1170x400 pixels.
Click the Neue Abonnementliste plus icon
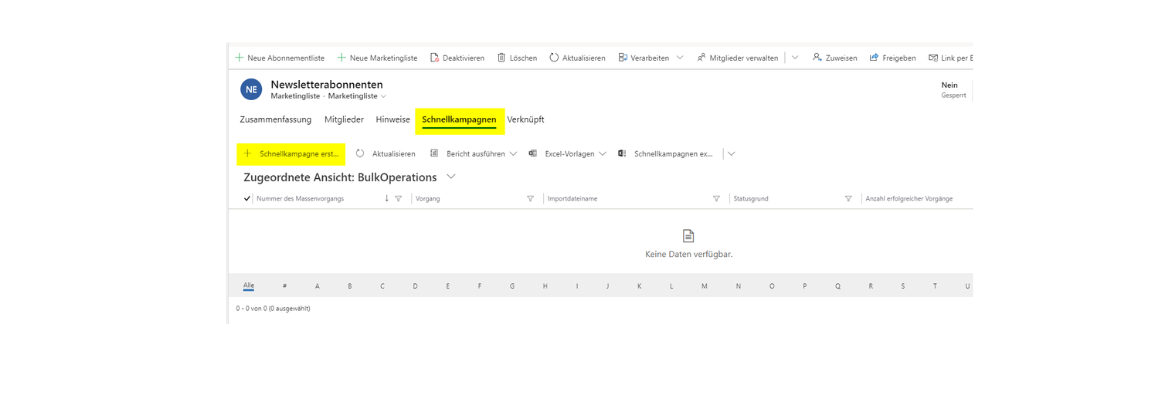(240, 57)
